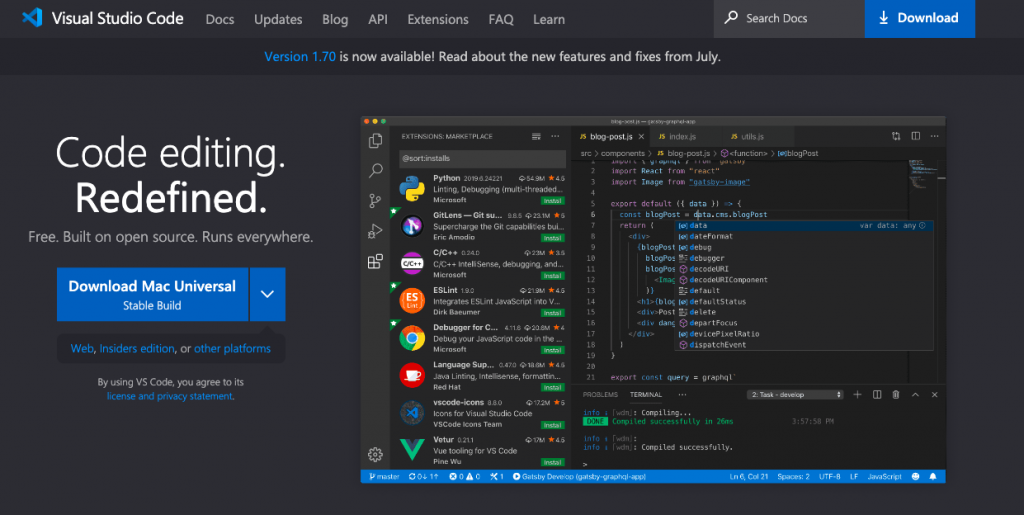
Task: Click the split editor icon in editor toolbar
Action: click(916, 136)
